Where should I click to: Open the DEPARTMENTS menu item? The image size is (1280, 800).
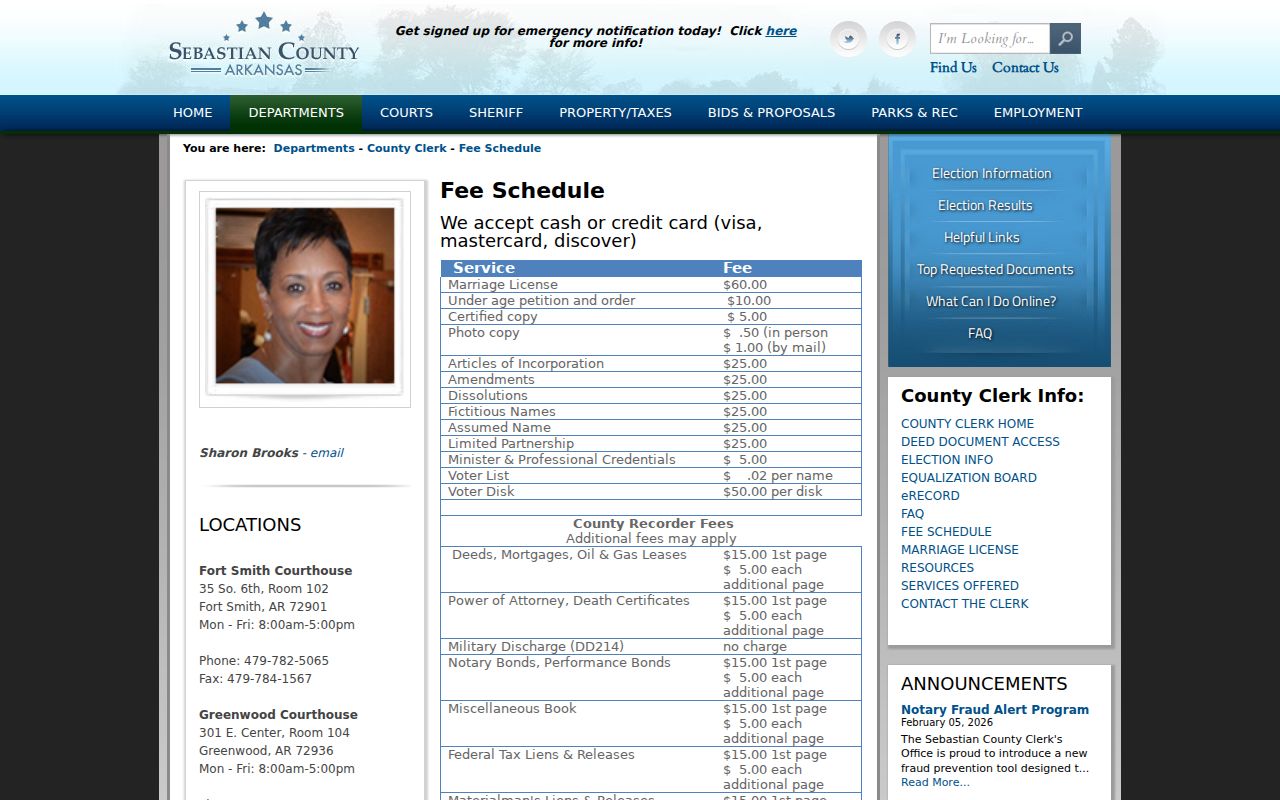tap(296, 113)
